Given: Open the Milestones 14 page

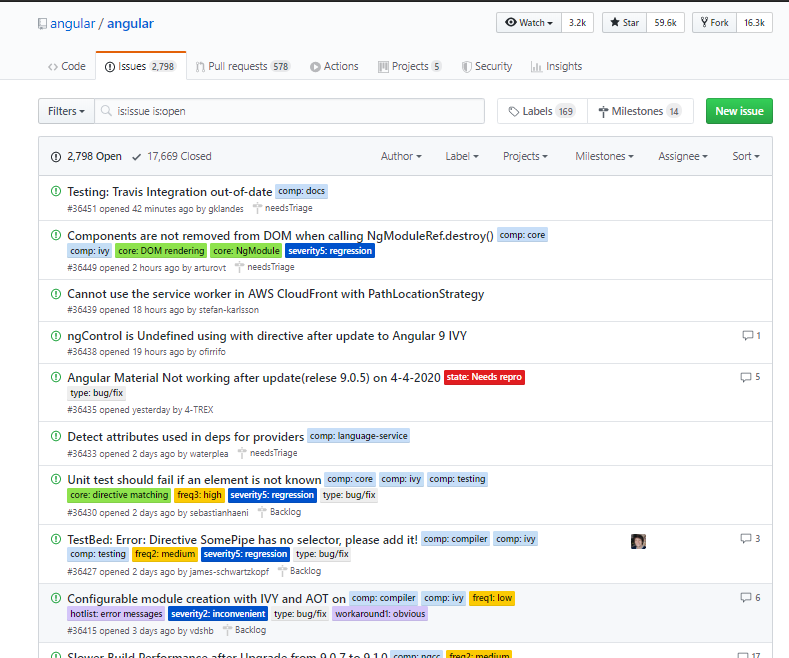Looking at the screenshot, I should (640, 111).
